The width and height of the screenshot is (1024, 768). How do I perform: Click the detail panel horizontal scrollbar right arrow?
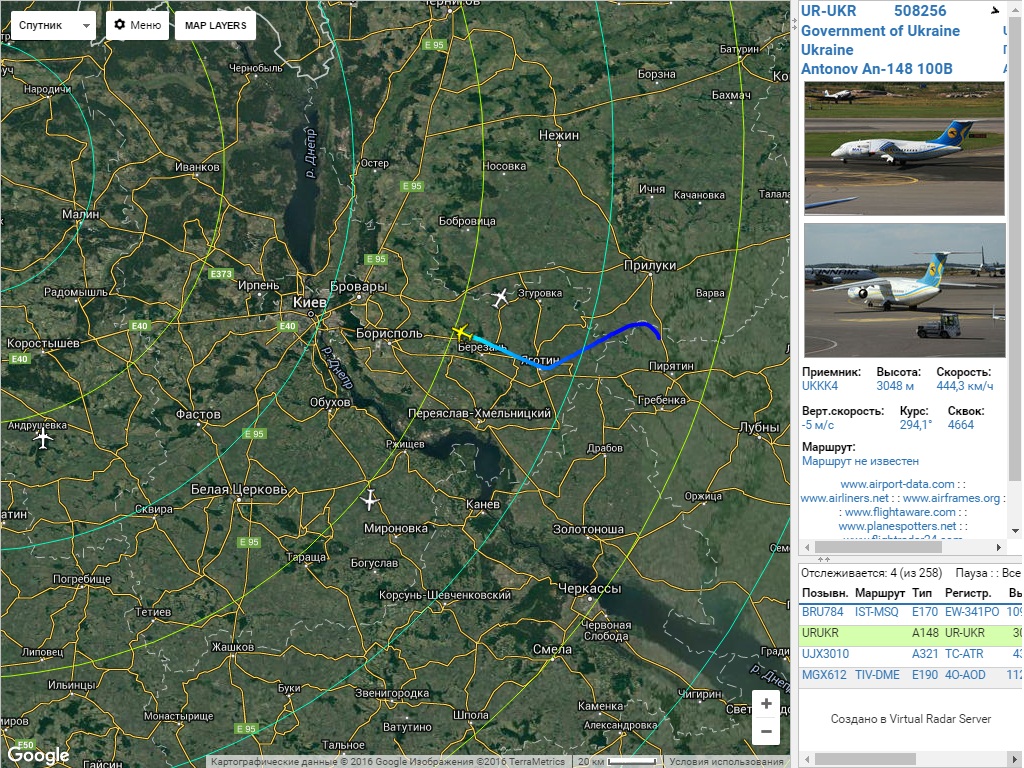(x=999, y=547)
